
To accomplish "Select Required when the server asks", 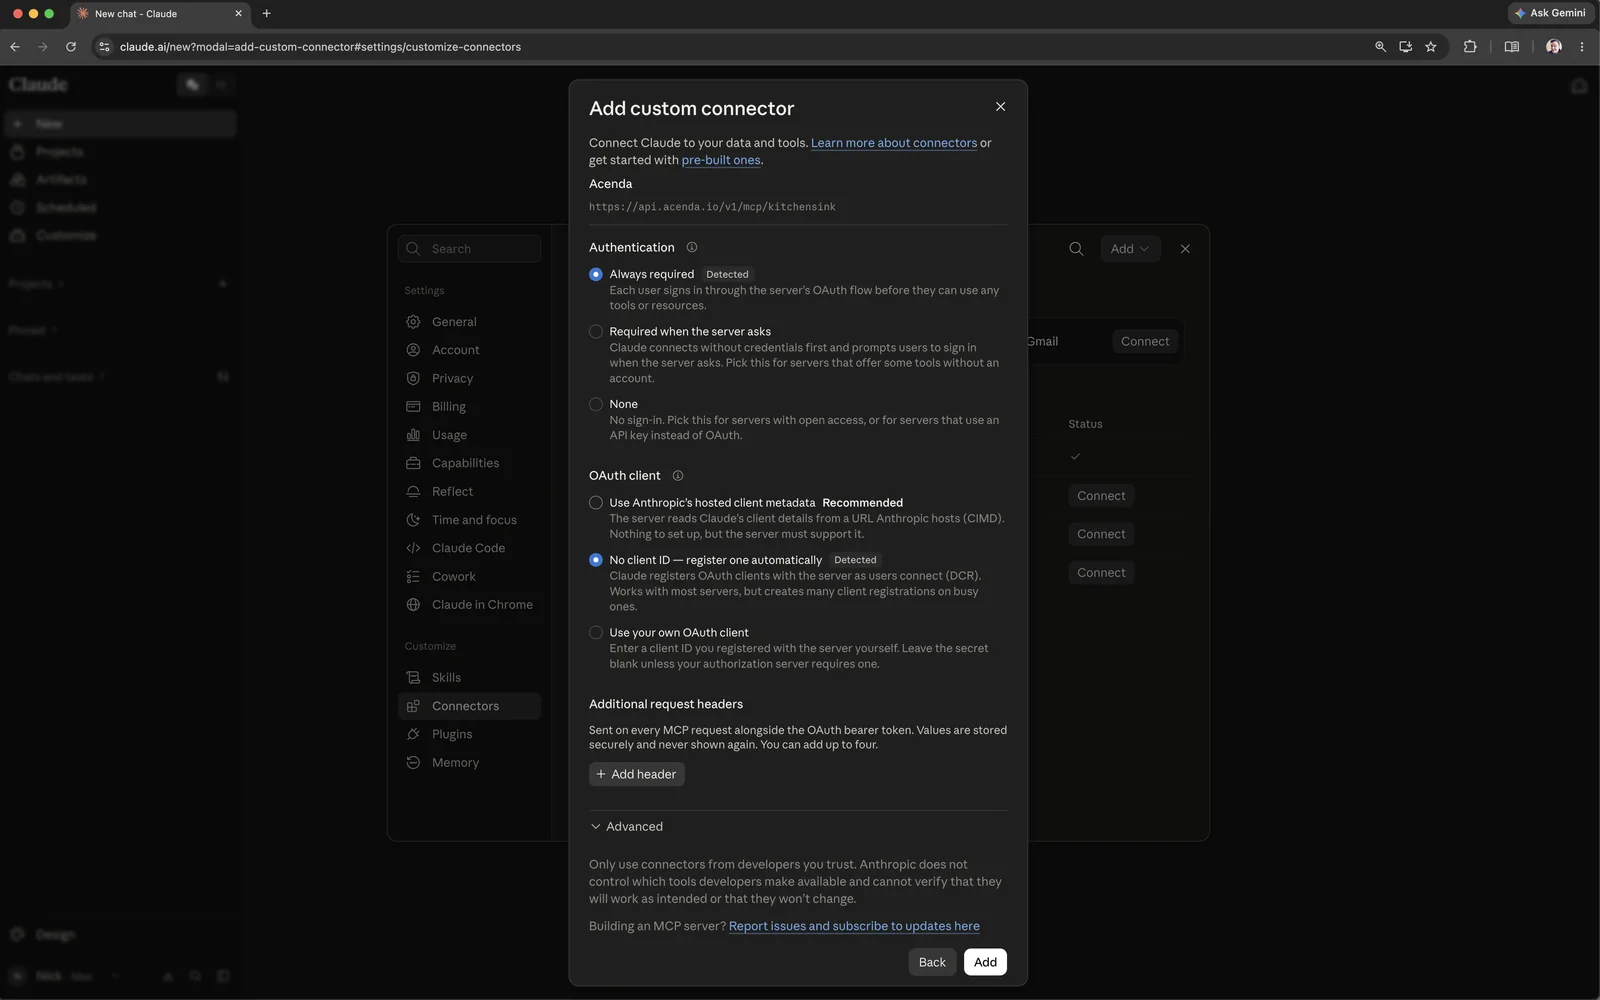I will tap(596, 332).
